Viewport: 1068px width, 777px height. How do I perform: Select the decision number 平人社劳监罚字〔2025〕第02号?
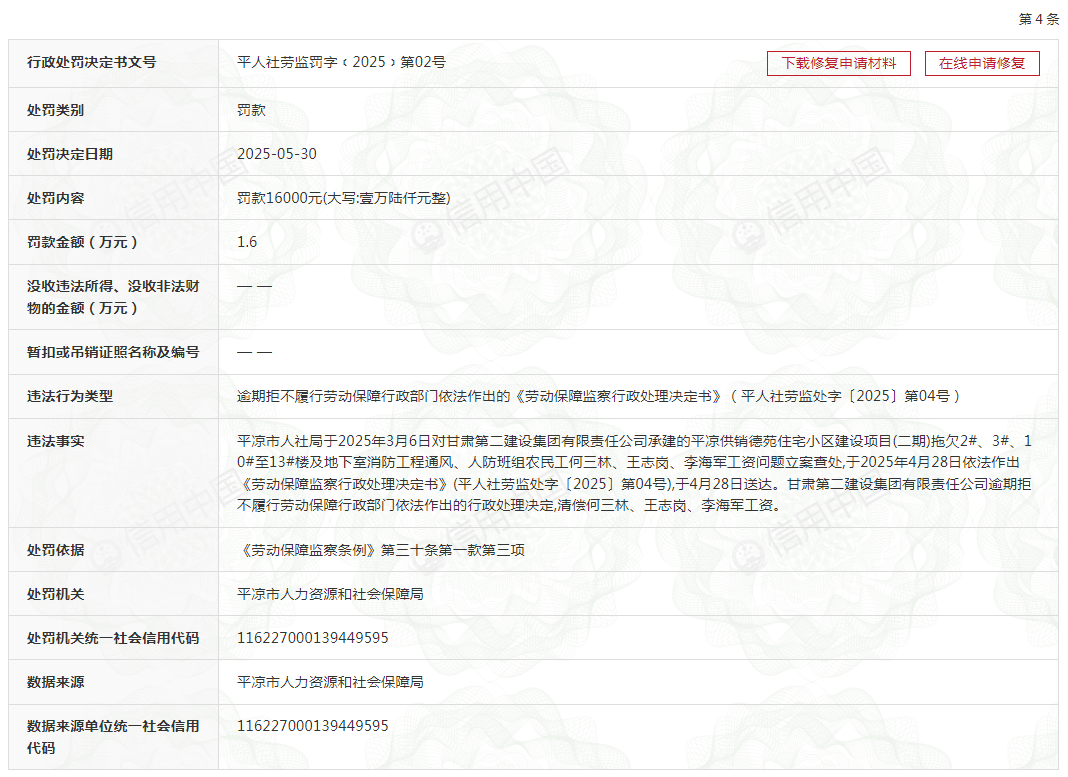coord(341,62)
